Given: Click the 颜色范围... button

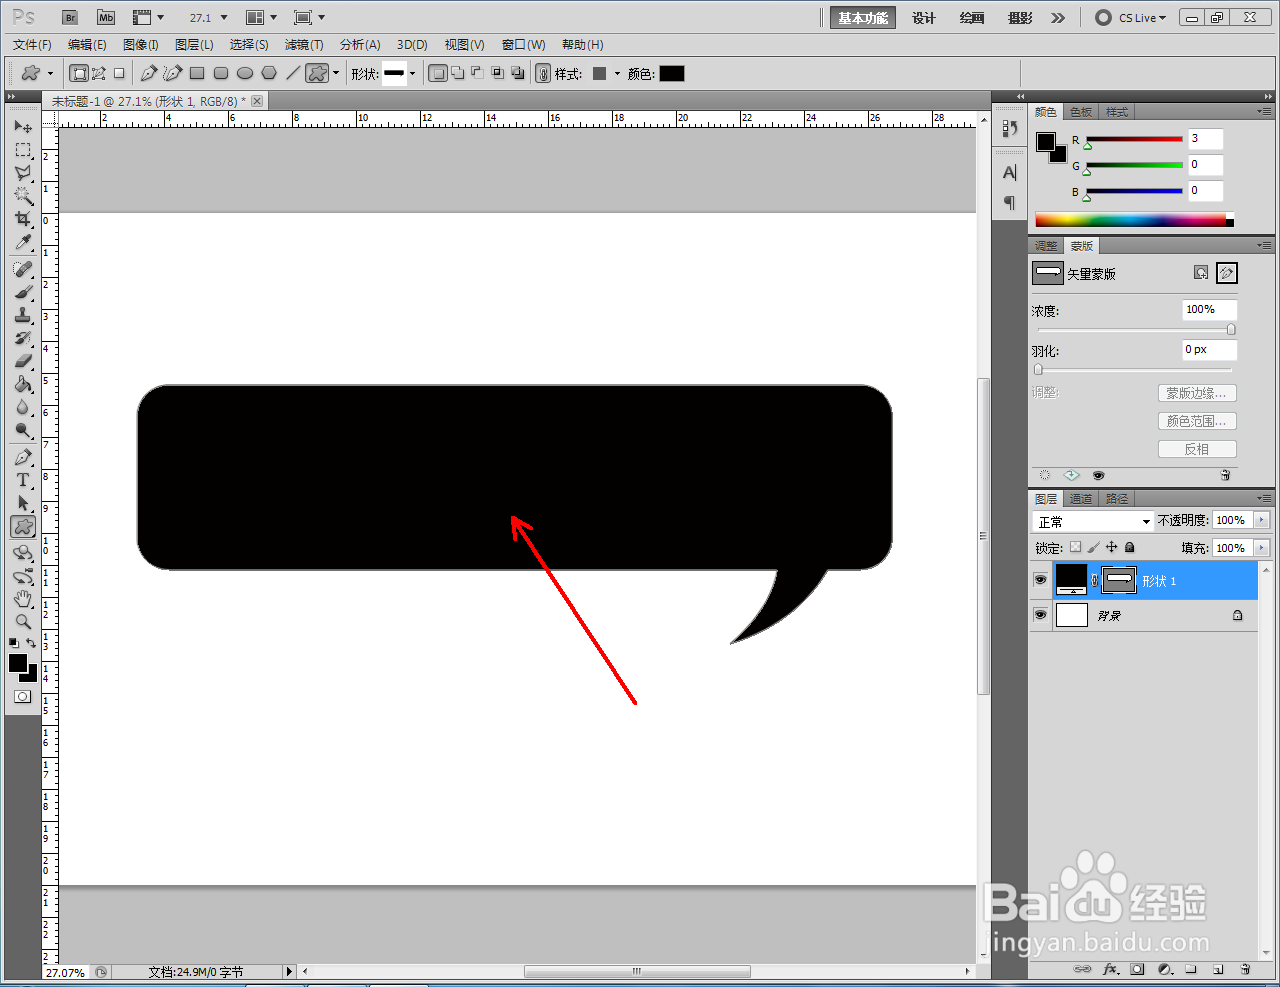Looking at the screenshot, I should click(x=1197, y=421).
